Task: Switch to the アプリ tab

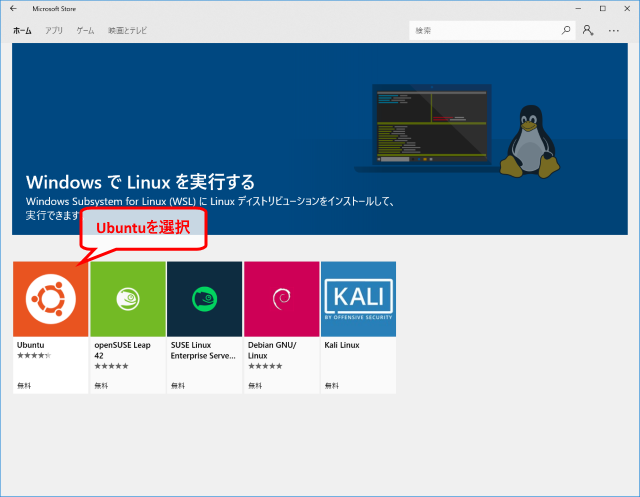Action: click(54, 31)
